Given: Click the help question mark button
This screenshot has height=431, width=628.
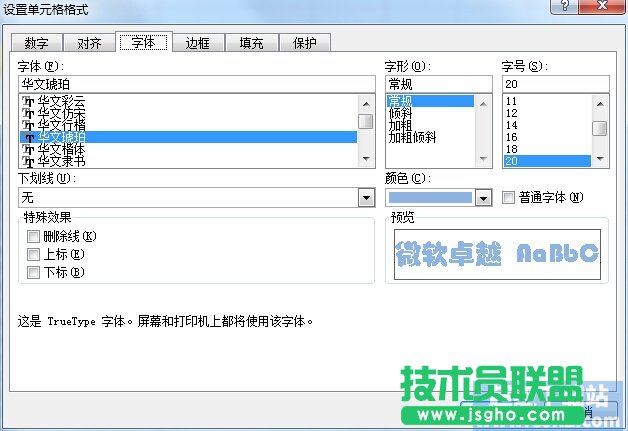Looking at the screenshot, I should pos(566,7).
